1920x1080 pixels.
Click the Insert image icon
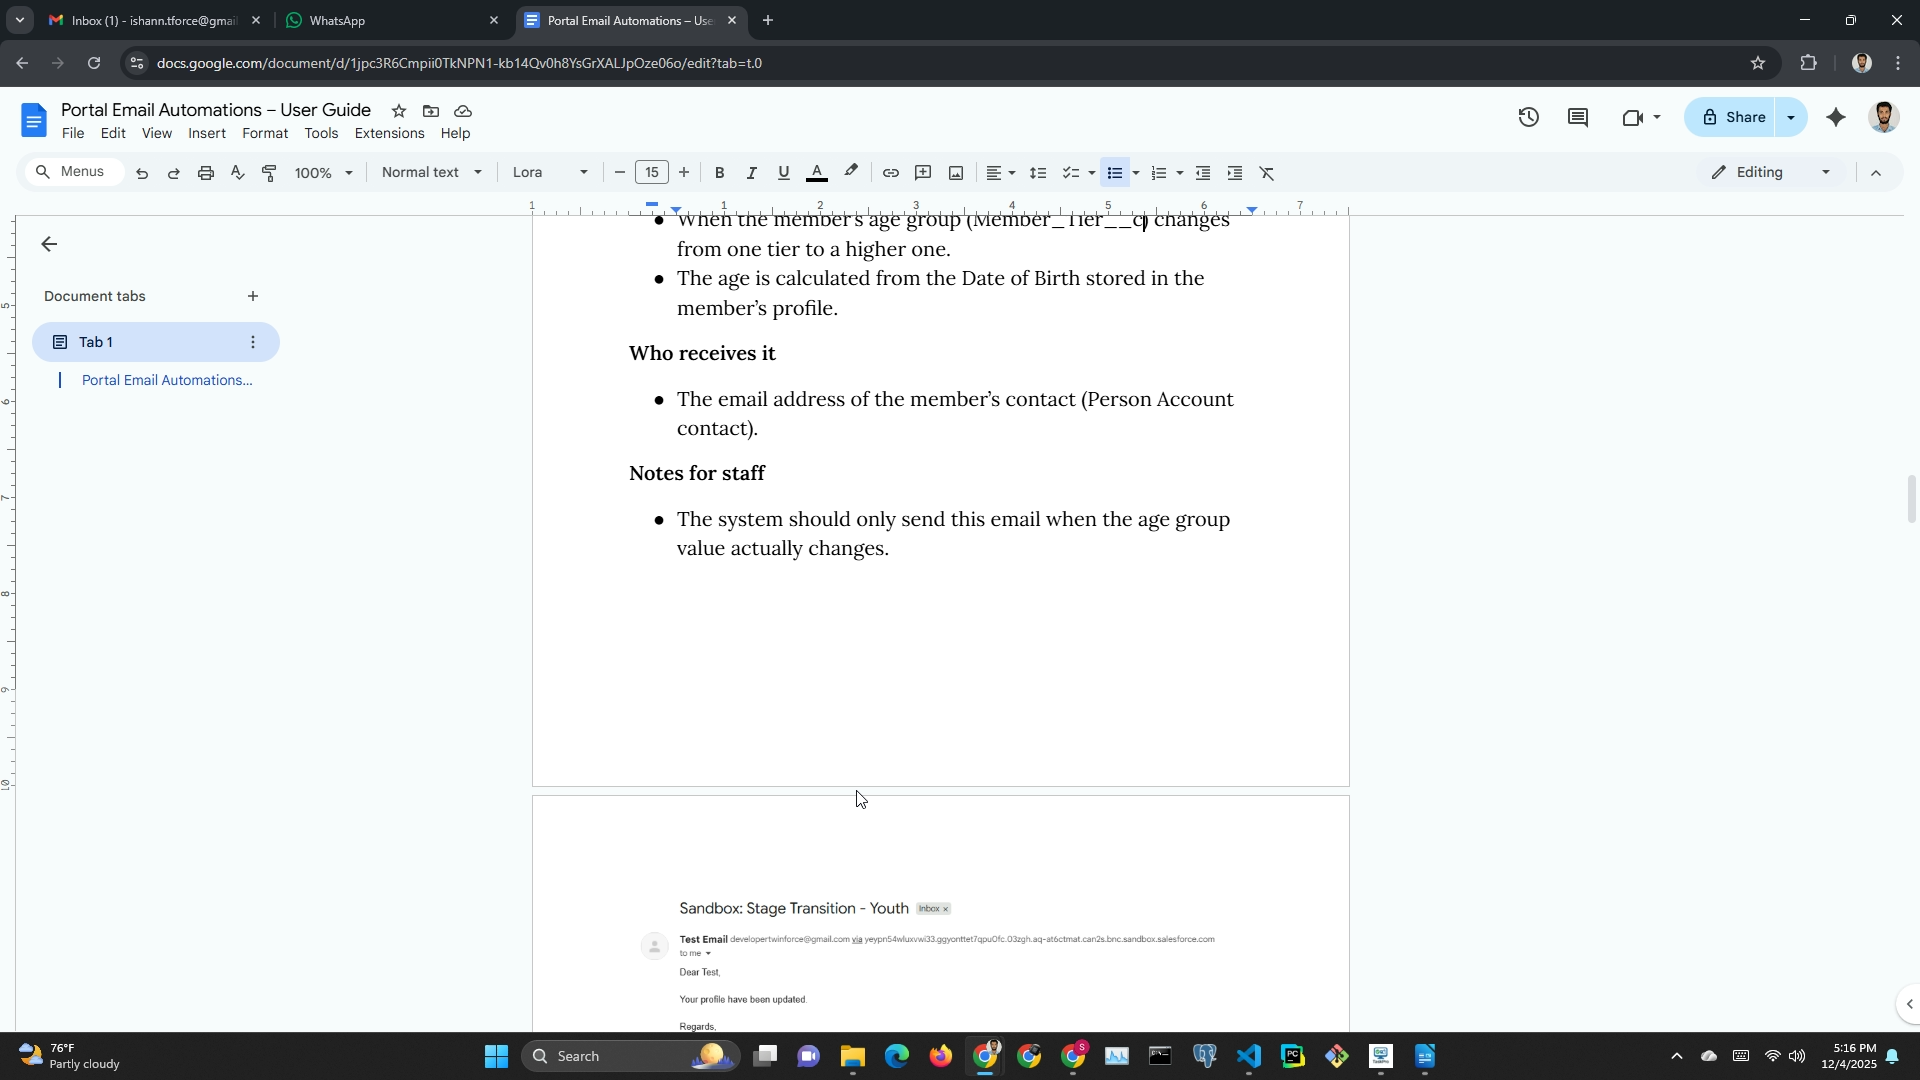pos(956,173)
